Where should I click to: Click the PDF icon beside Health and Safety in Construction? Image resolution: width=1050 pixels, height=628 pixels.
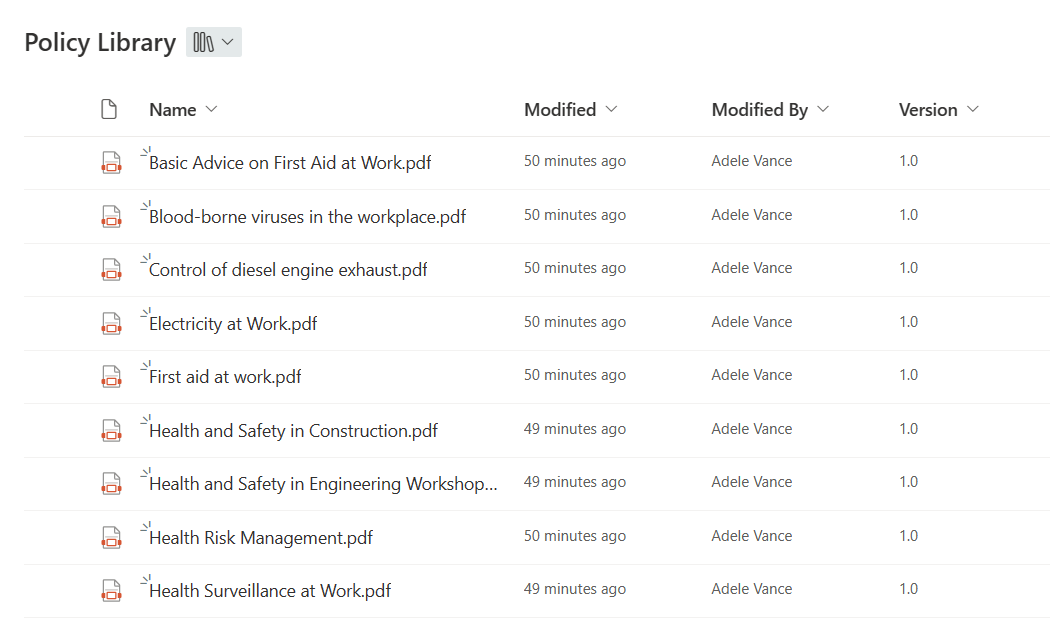111,429
